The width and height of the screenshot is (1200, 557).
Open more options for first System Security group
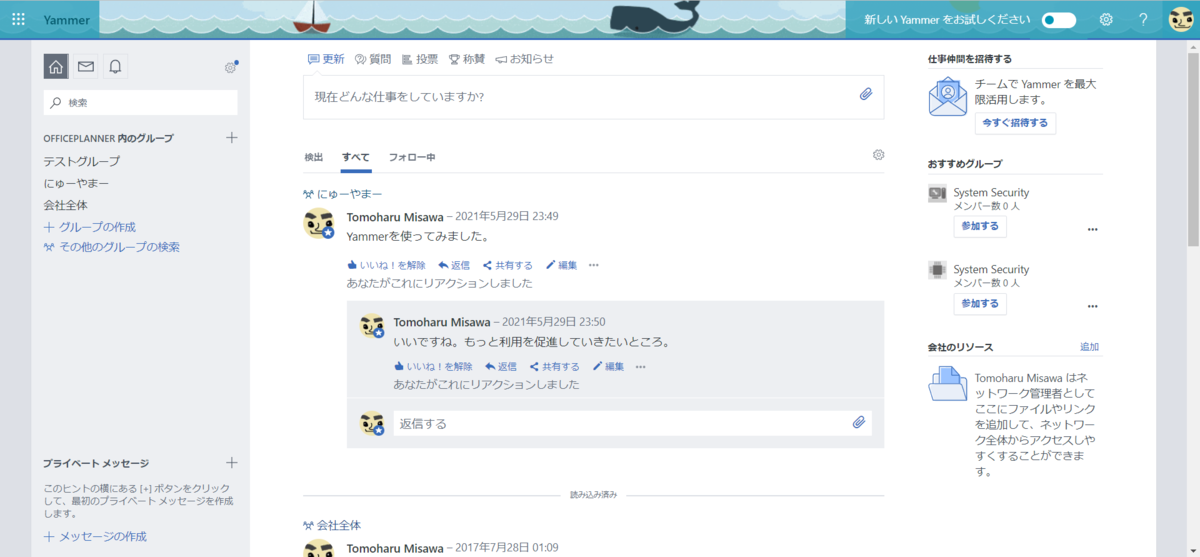pyautogui.click(x=1092, y=229)
